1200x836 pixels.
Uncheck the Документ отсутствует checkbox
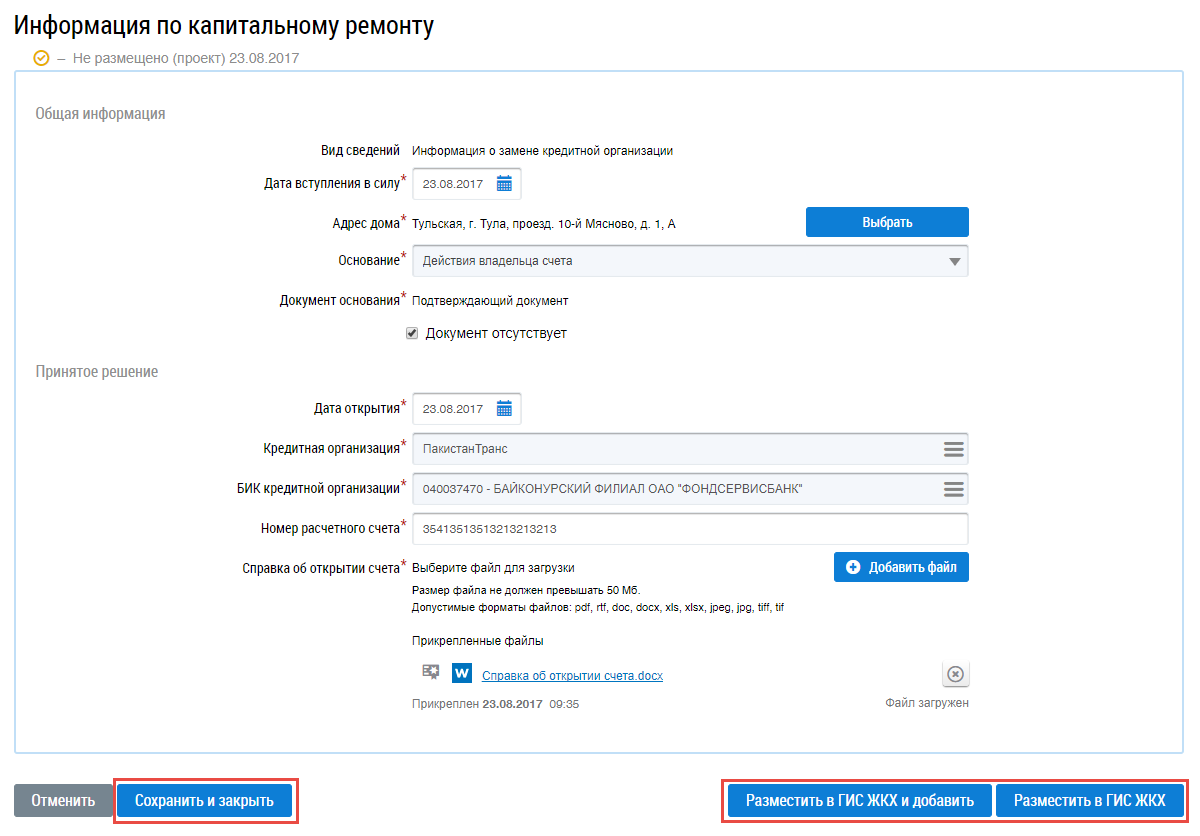click(412, 334)
